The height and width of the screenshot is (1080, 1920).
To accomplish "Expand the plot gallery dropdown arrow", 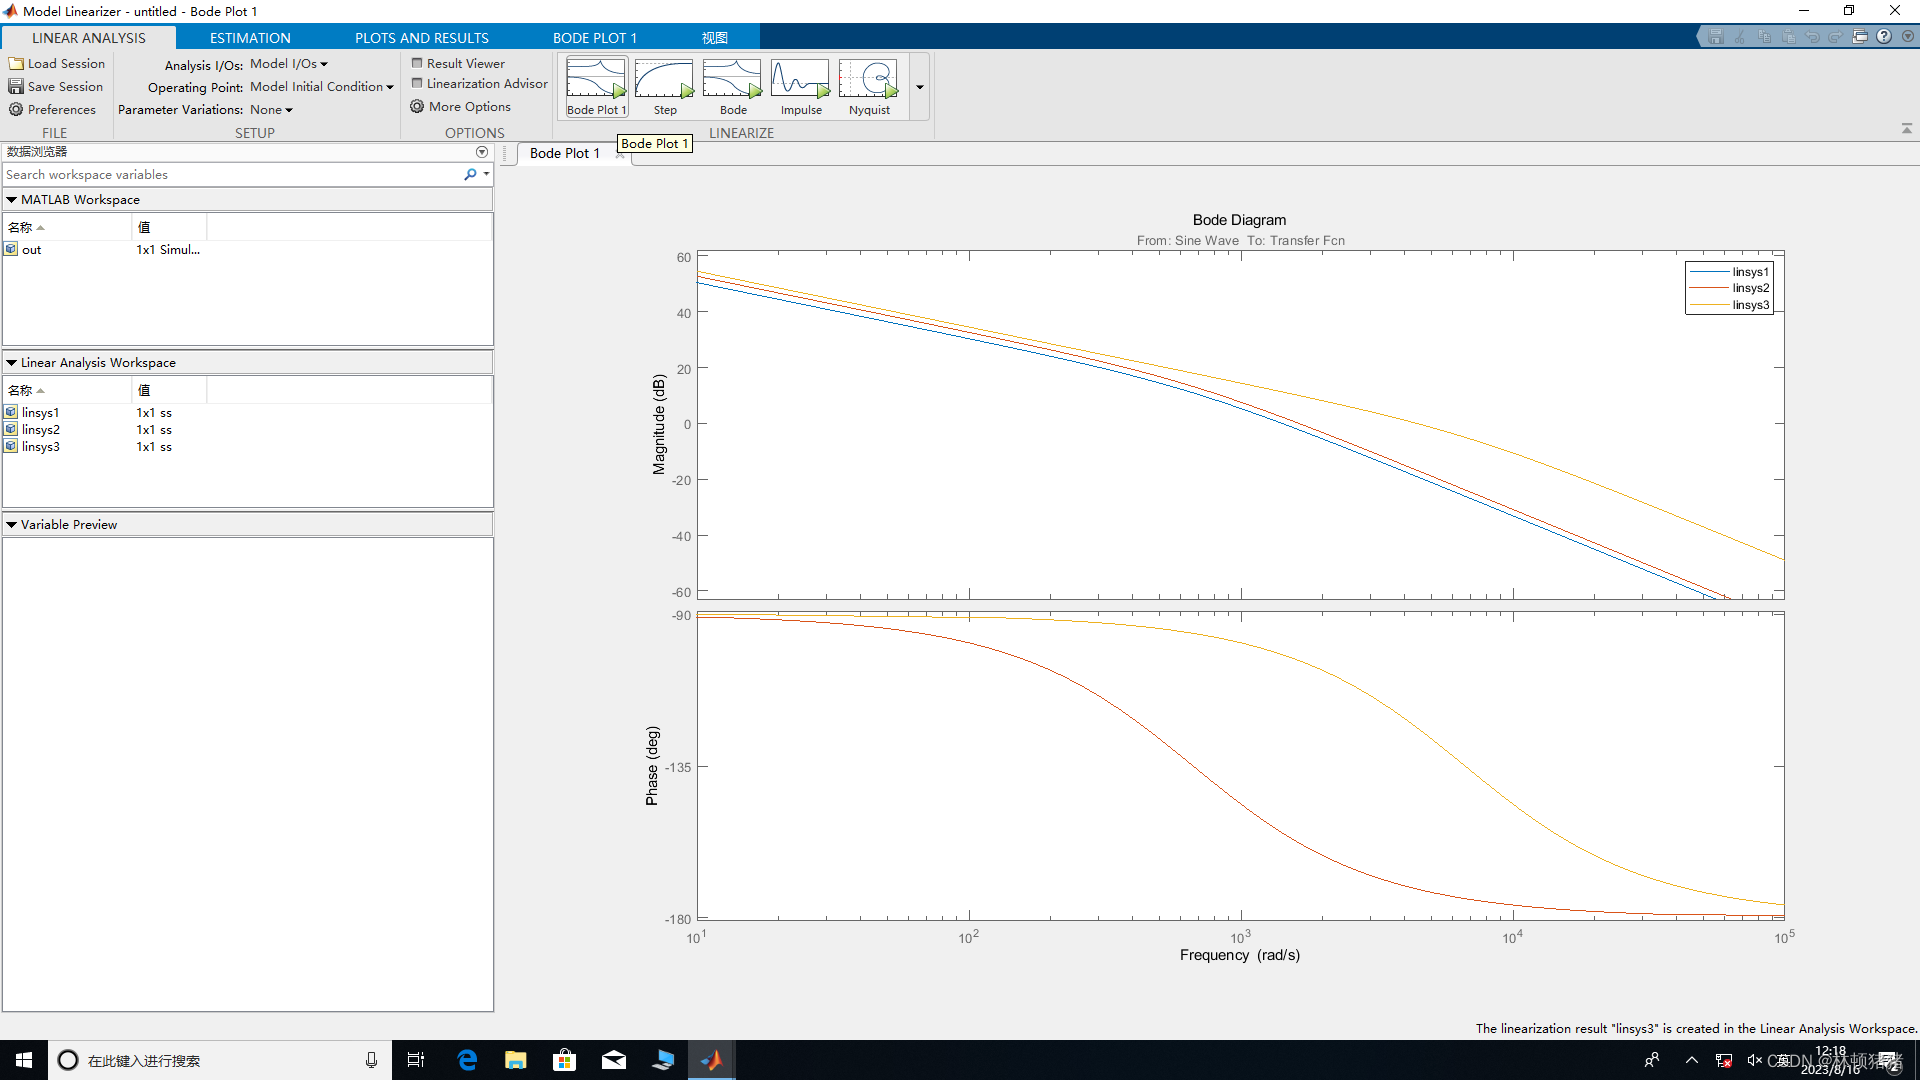I will point(920,87).
